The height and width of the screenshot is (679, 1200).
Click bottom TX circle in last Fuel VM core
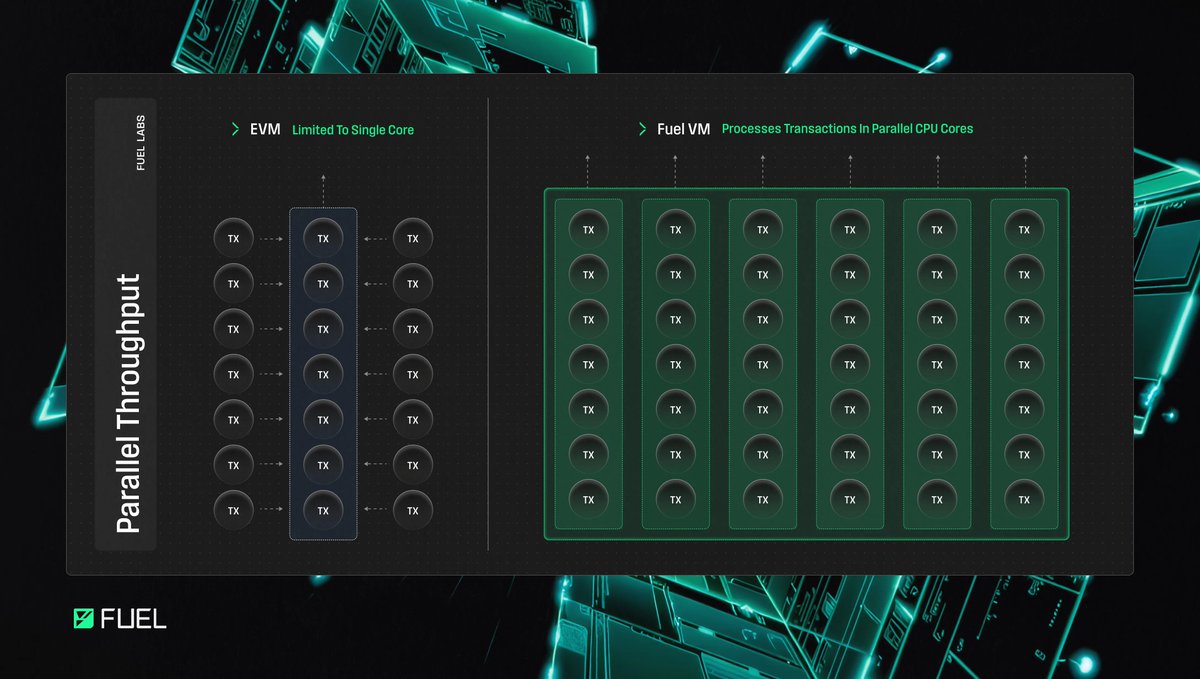click(x=1024, y=500)
